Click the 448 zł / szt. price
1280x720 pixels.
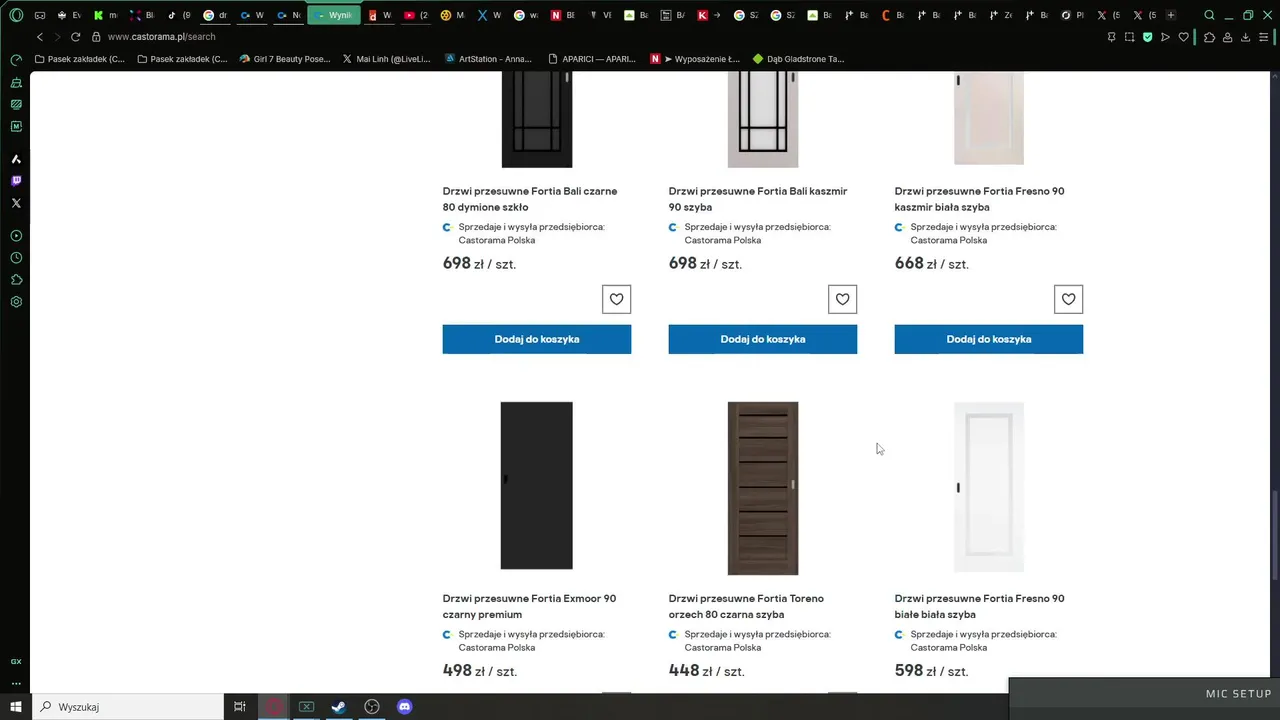coord(707,671)
